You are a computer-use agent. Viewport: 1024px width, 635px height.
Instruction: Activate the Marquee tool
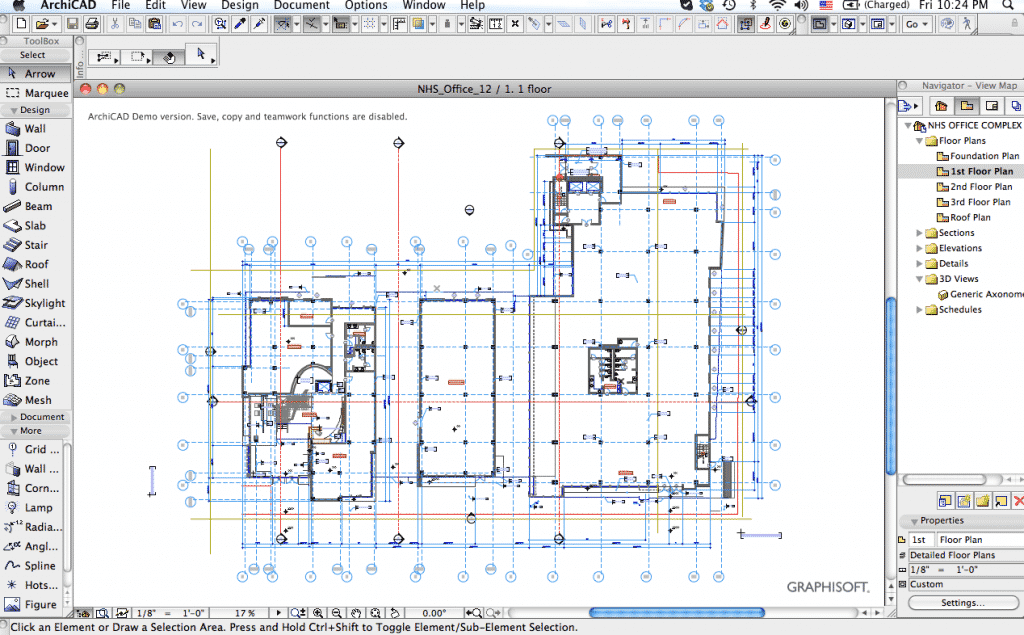(x=35, y=93)
